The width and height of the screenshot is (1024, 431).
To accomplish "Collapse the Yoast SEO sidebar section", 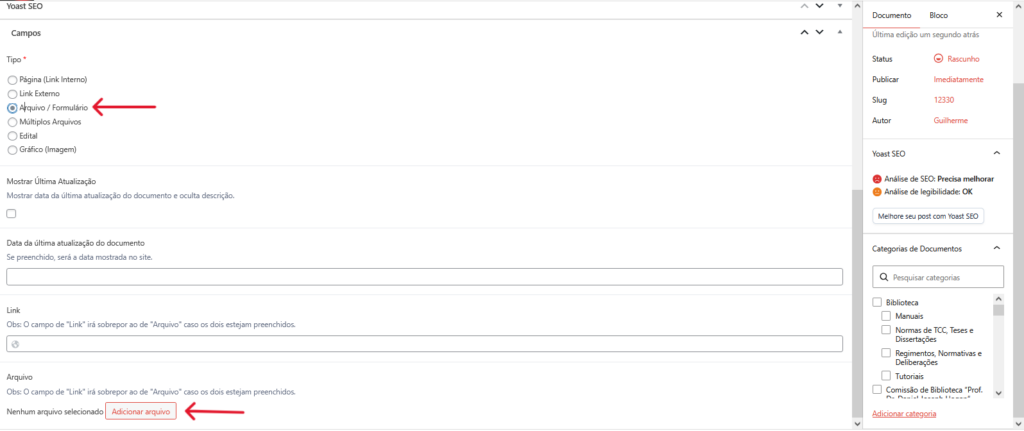I will pos(996,153).
